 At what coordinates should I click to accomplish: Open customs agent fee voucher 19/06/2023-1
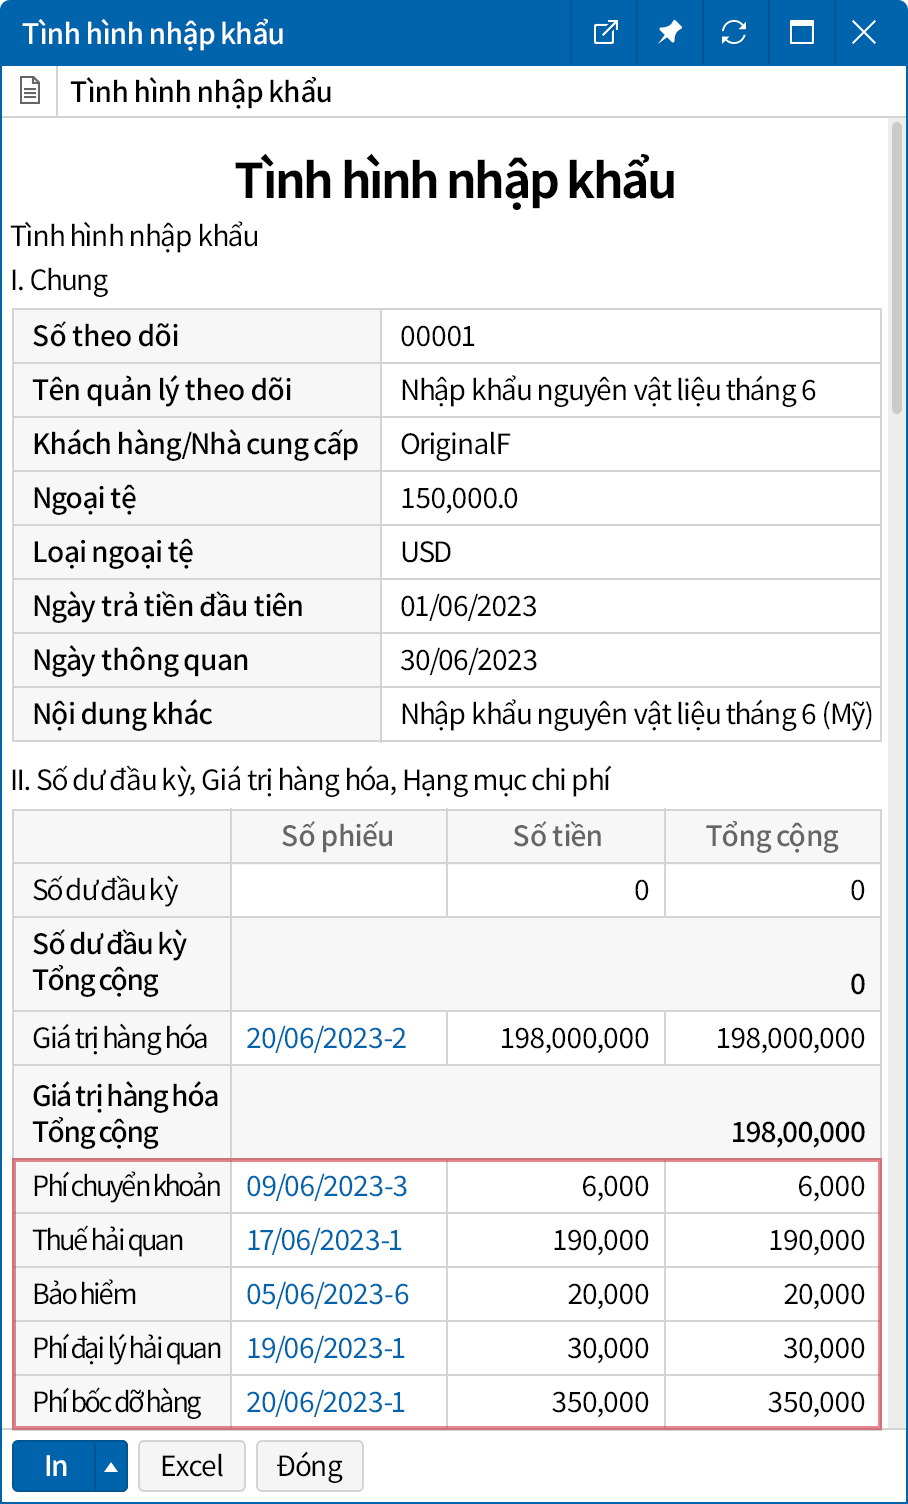pos(326,1349)
